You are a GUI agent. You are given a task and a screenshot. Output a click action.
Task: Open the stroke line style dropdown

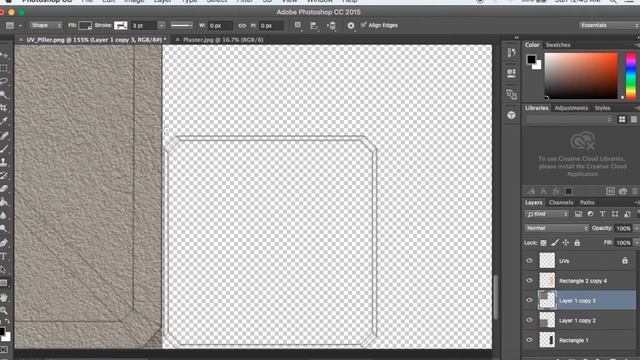[x=181, y=25]
